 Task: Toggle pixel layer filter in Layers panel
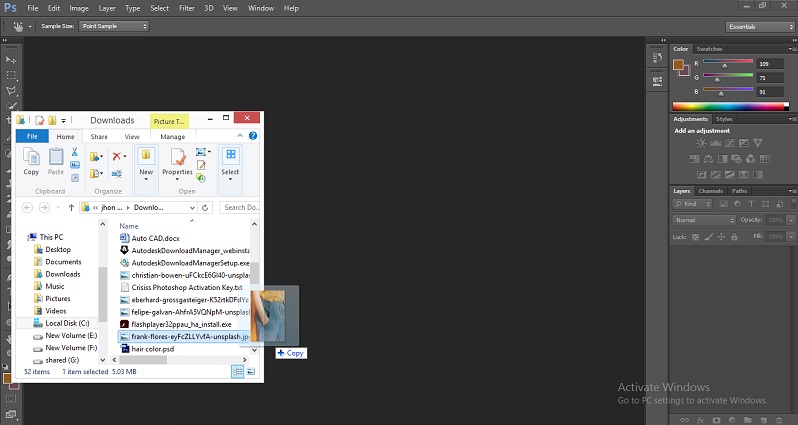click(x=723, y=204)
